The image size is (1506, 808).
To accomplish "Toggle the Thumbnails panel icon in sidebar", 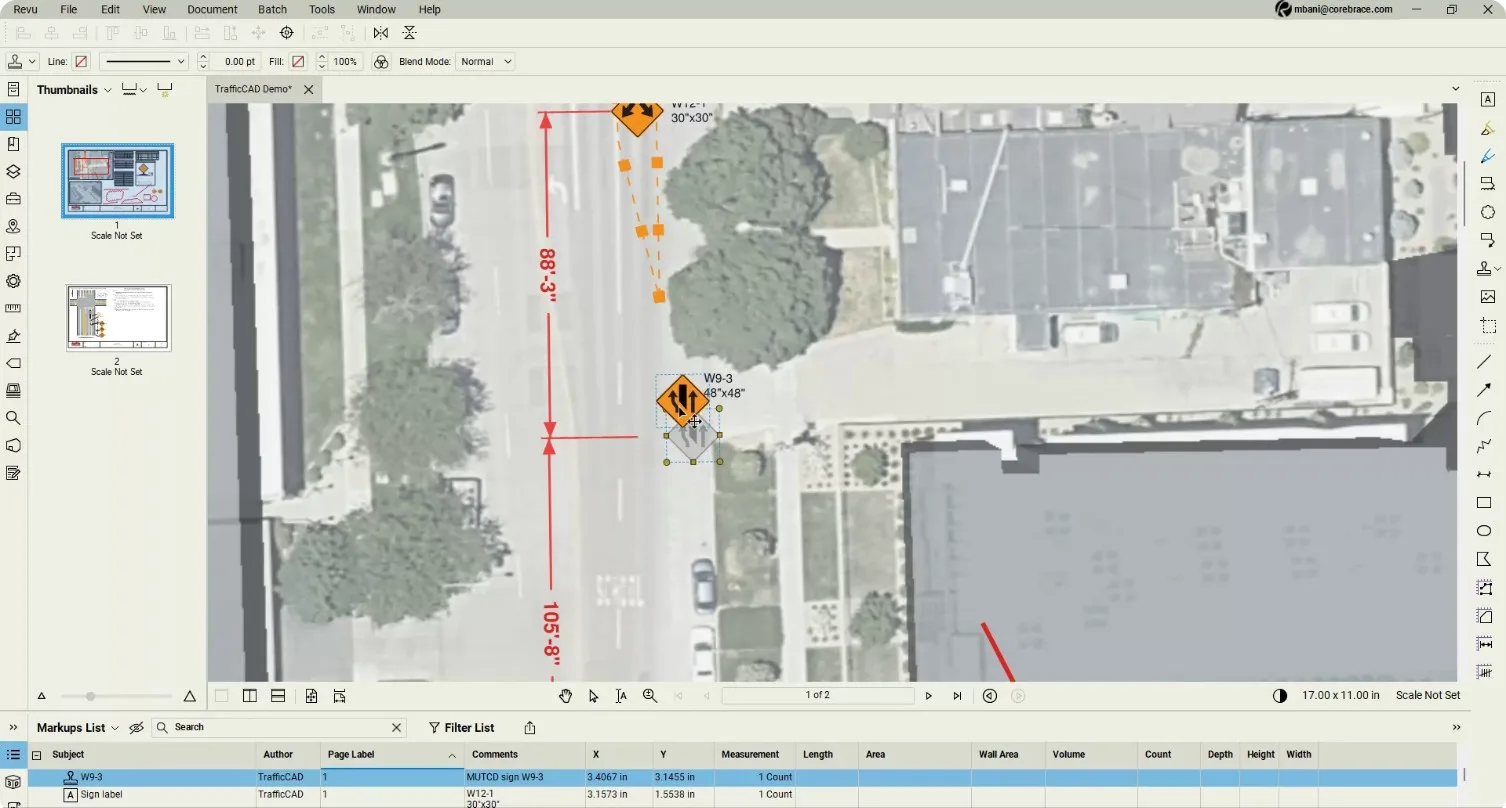I will 13,117.
